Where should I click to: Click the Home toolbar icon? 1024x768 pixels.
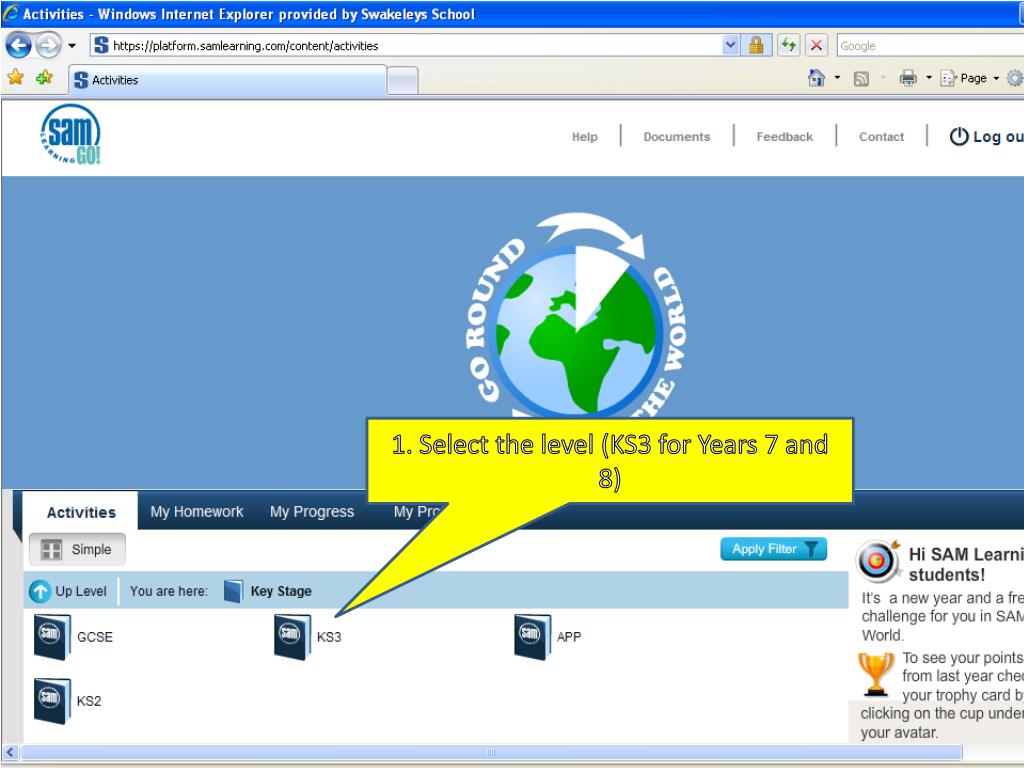tap(816, 78)
